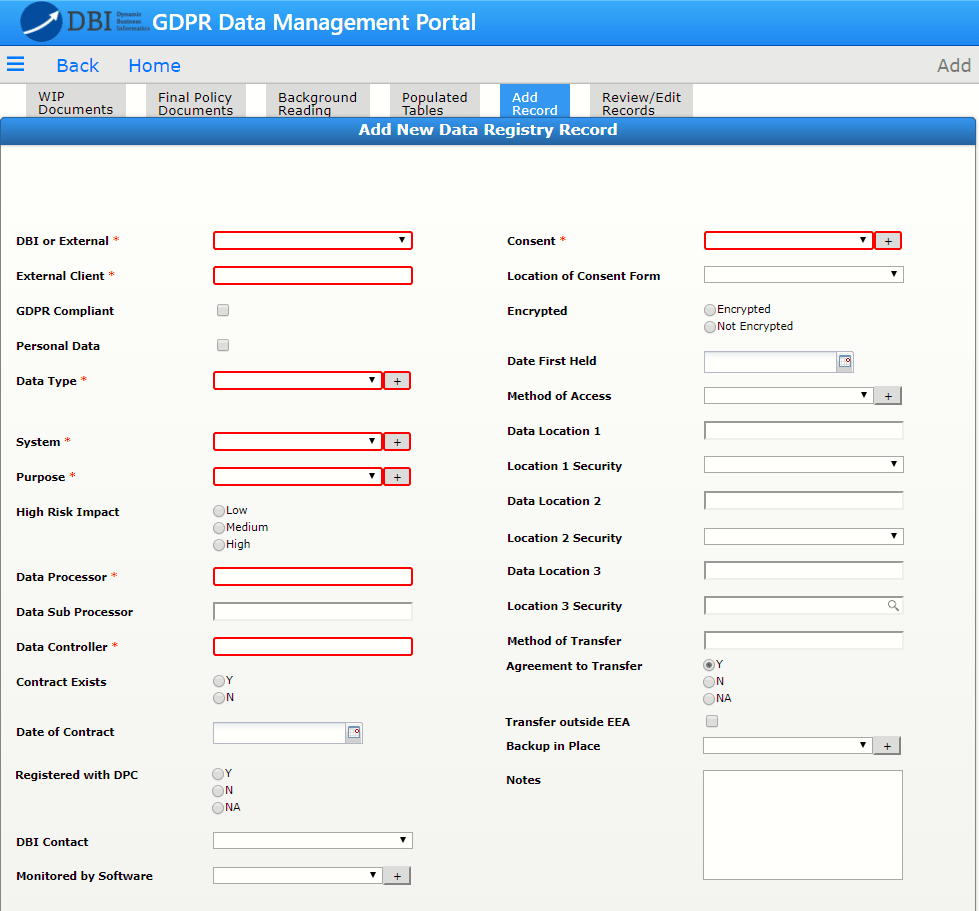The image size is (979, 911).
Task: Open the hamburger menu icon
Action: (x=16, y=64)
